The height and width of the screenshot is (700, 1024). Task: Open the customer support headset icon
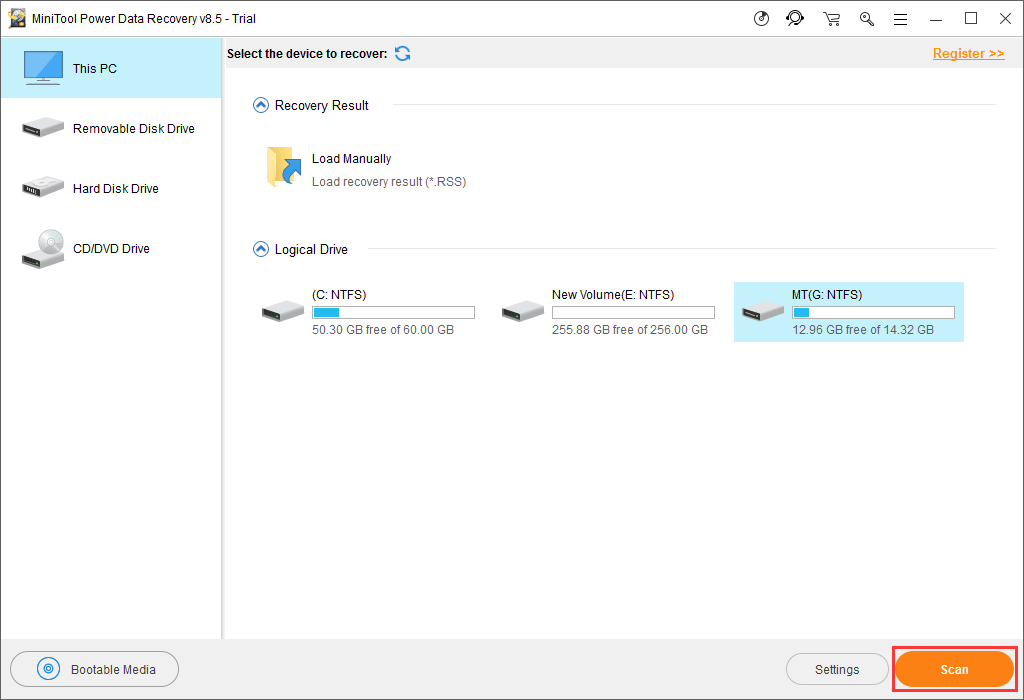795,18
